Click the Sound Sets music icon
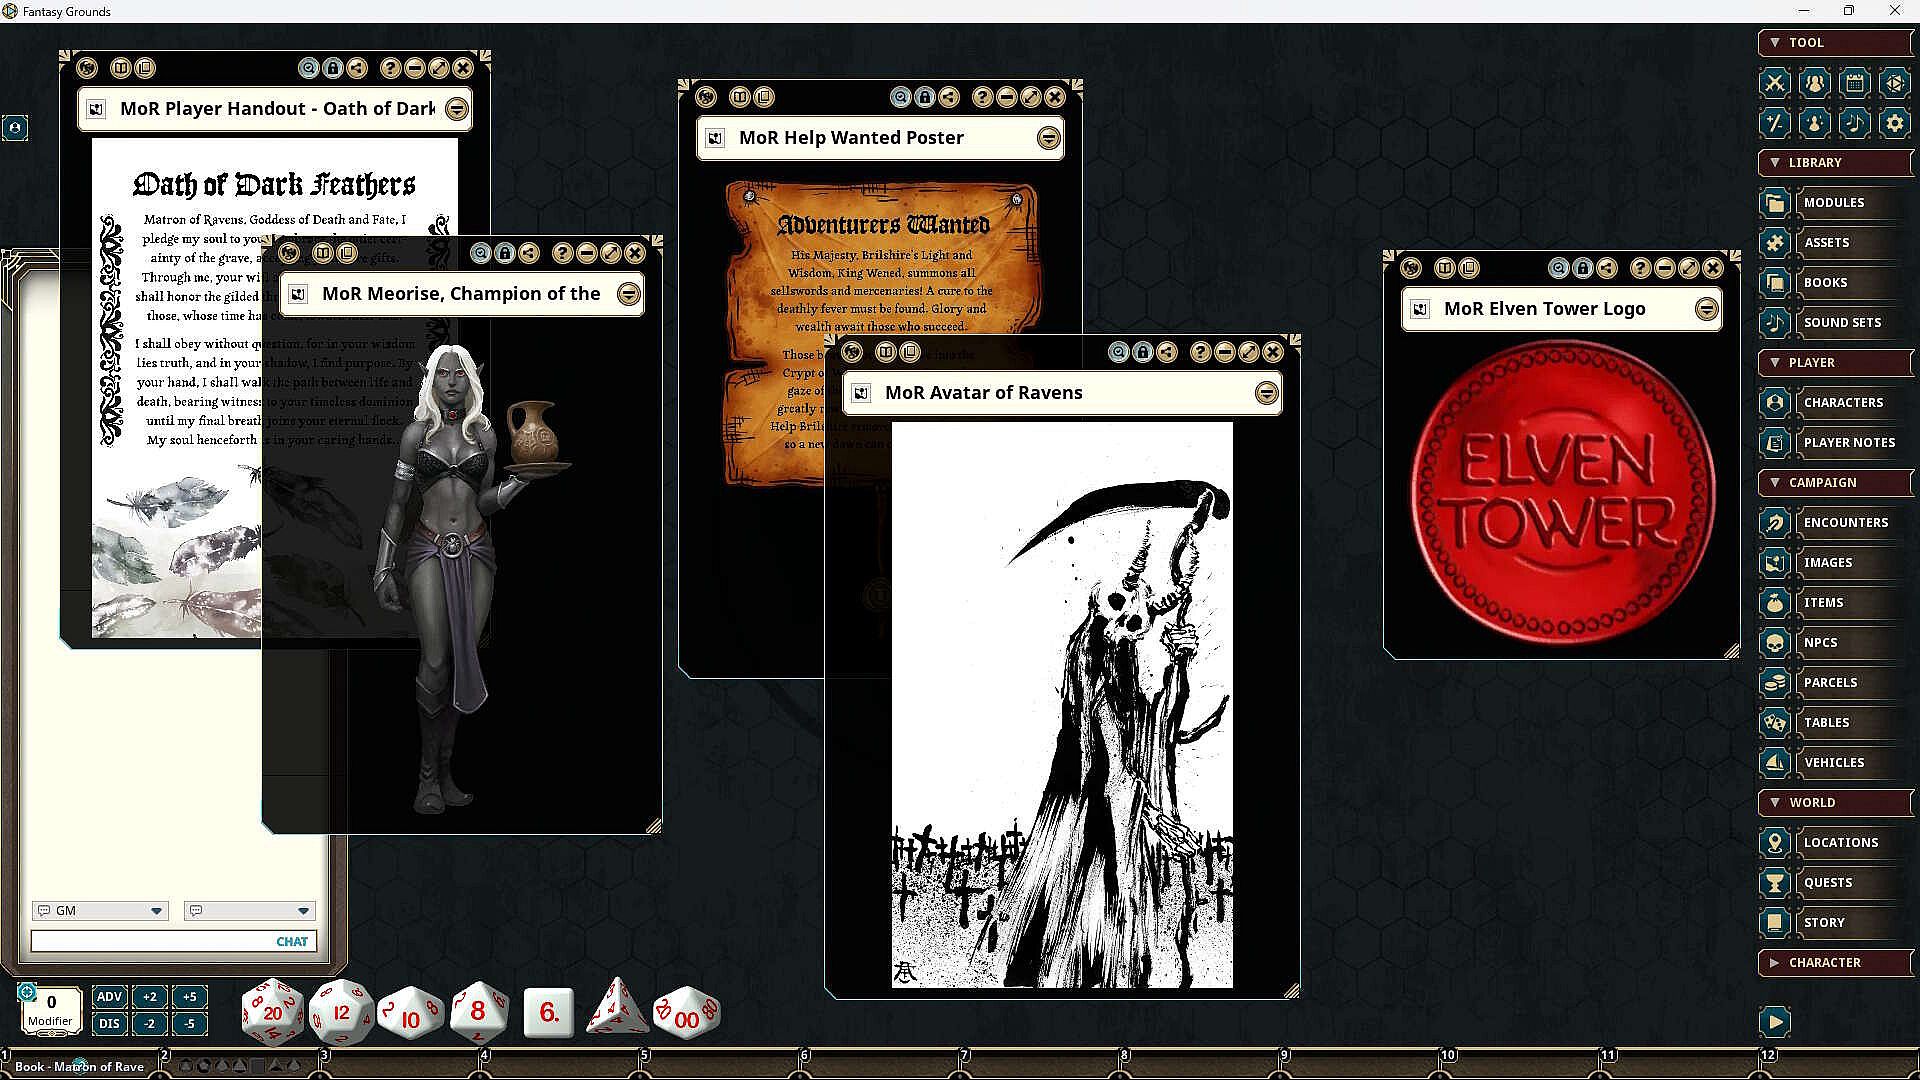Image resolution: width=1920 pixels, height=1080 pixels. click(x=1775, y=323)
